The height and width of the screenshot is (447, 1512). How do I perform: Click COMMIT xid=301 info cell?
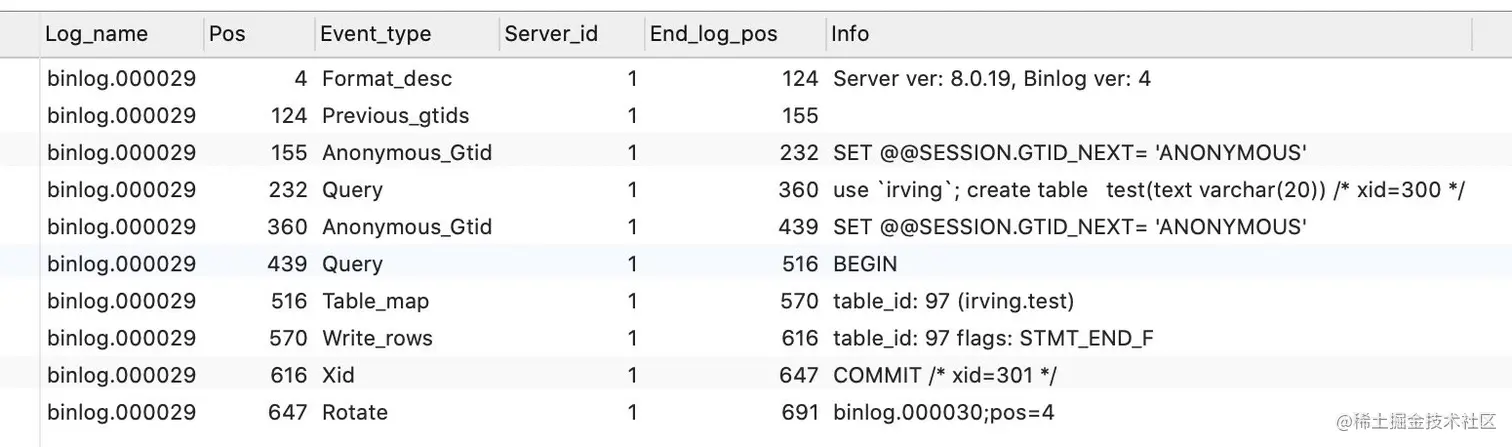944,375
